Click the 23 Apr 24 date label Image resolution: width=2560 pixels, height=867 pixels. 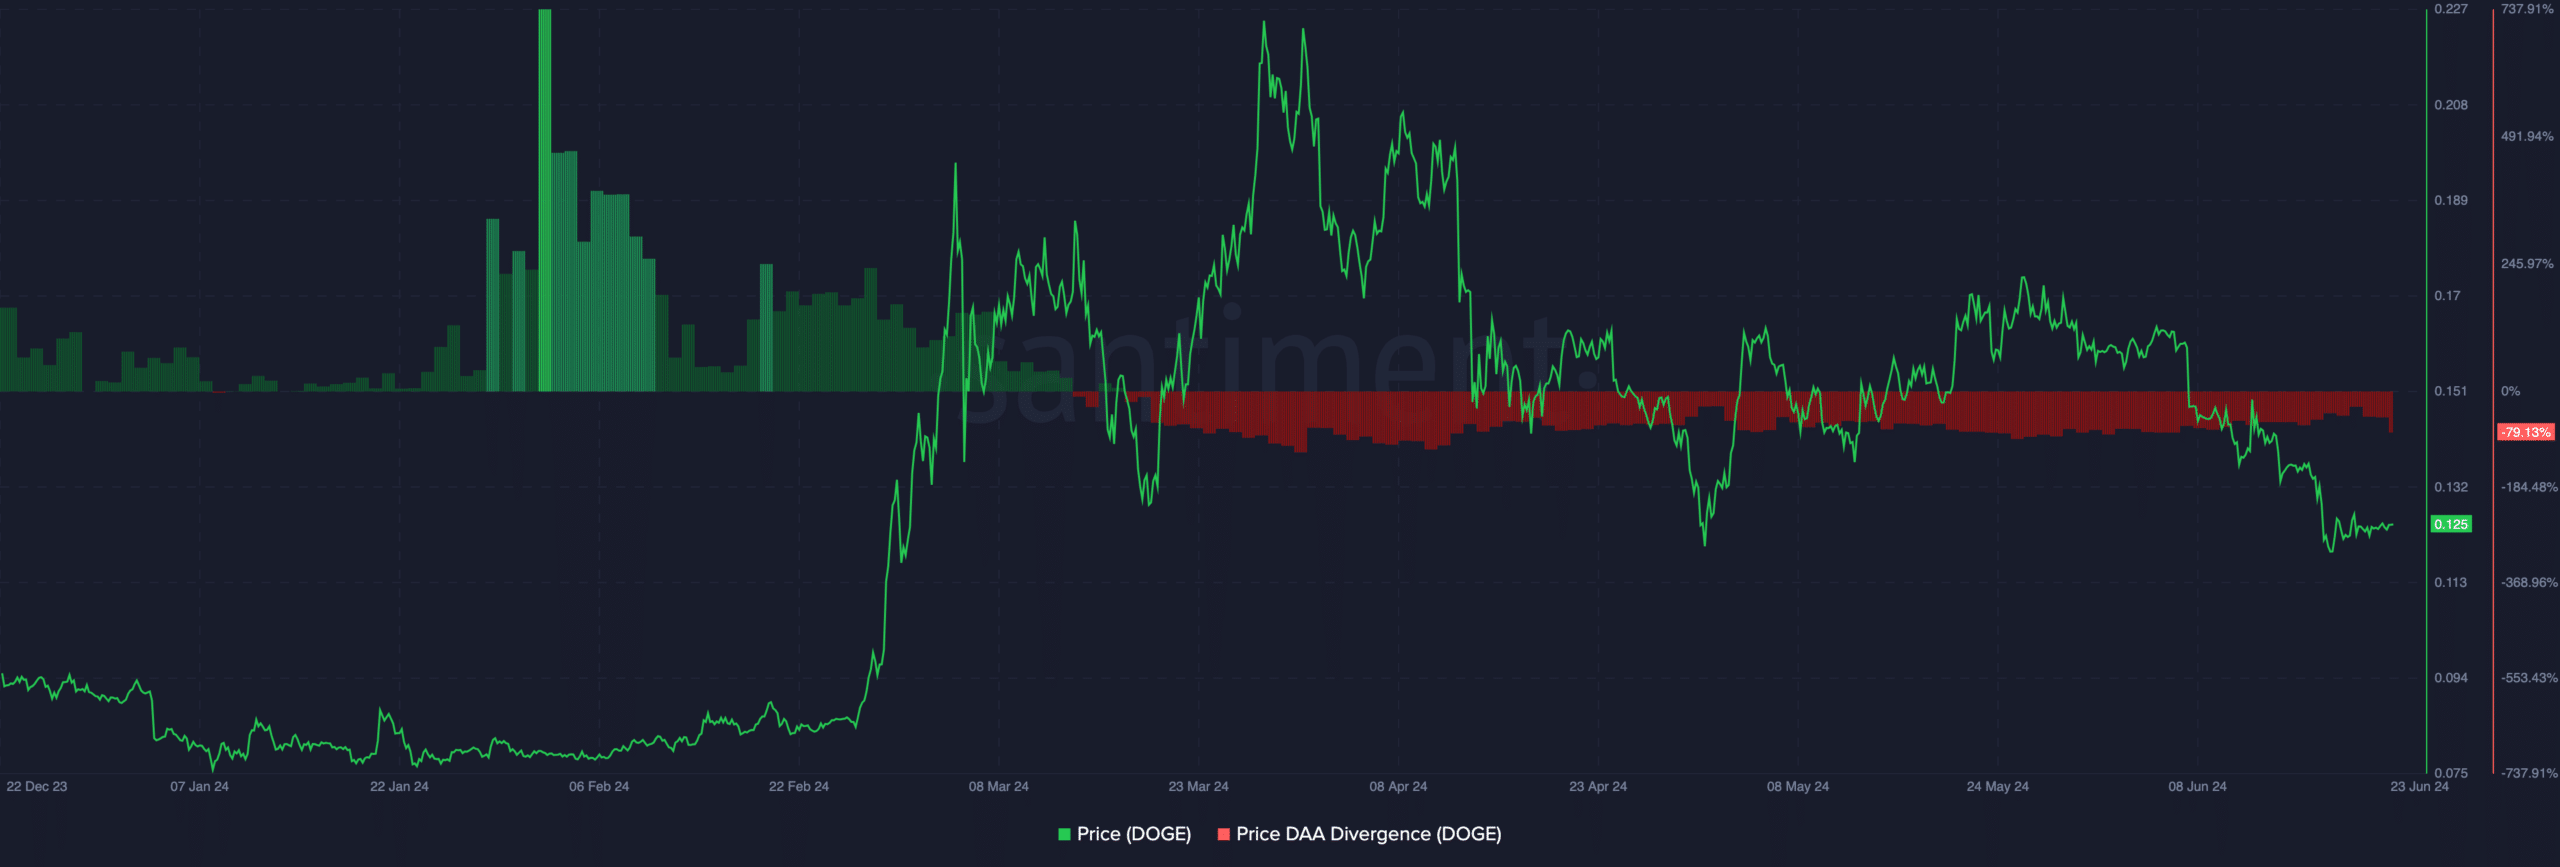pos(1598,787)
